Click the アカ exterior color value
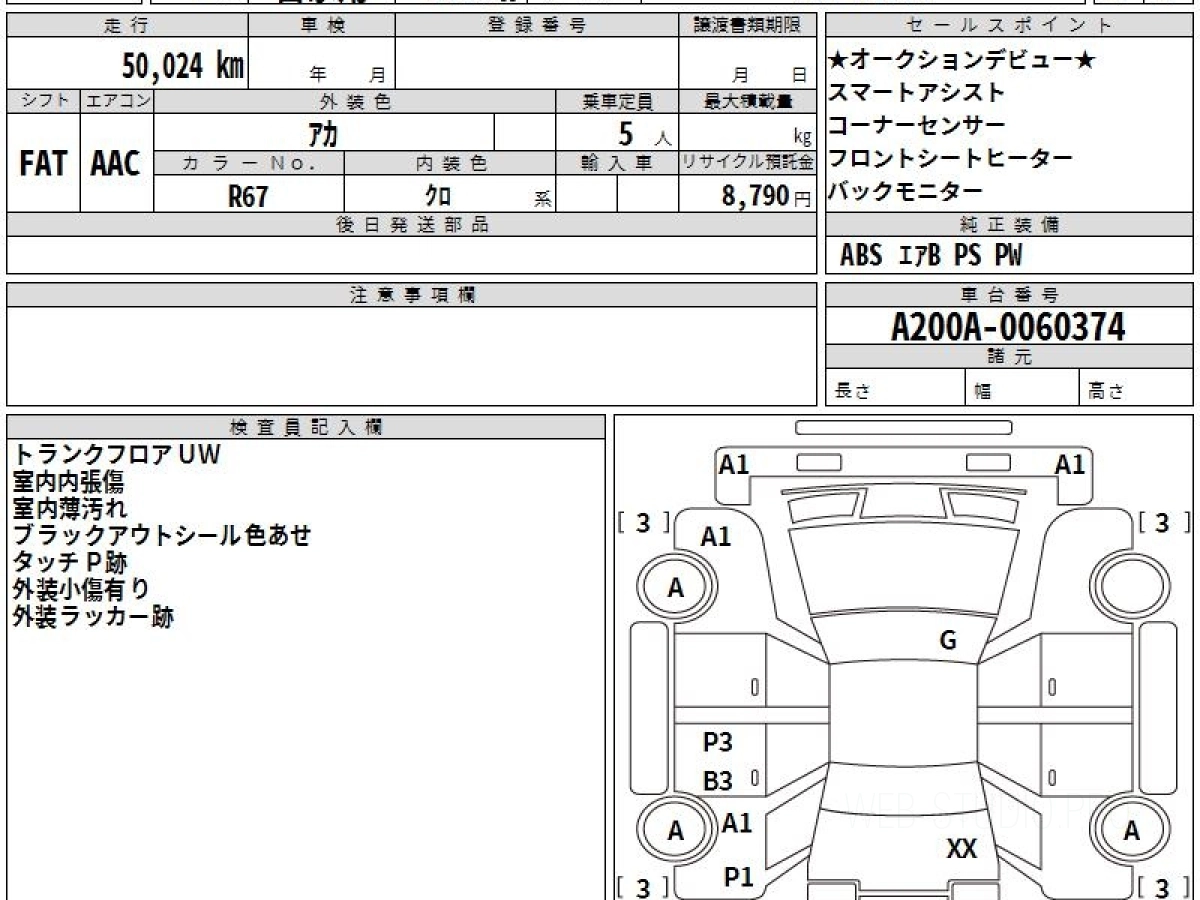 [x=323, y=132]
